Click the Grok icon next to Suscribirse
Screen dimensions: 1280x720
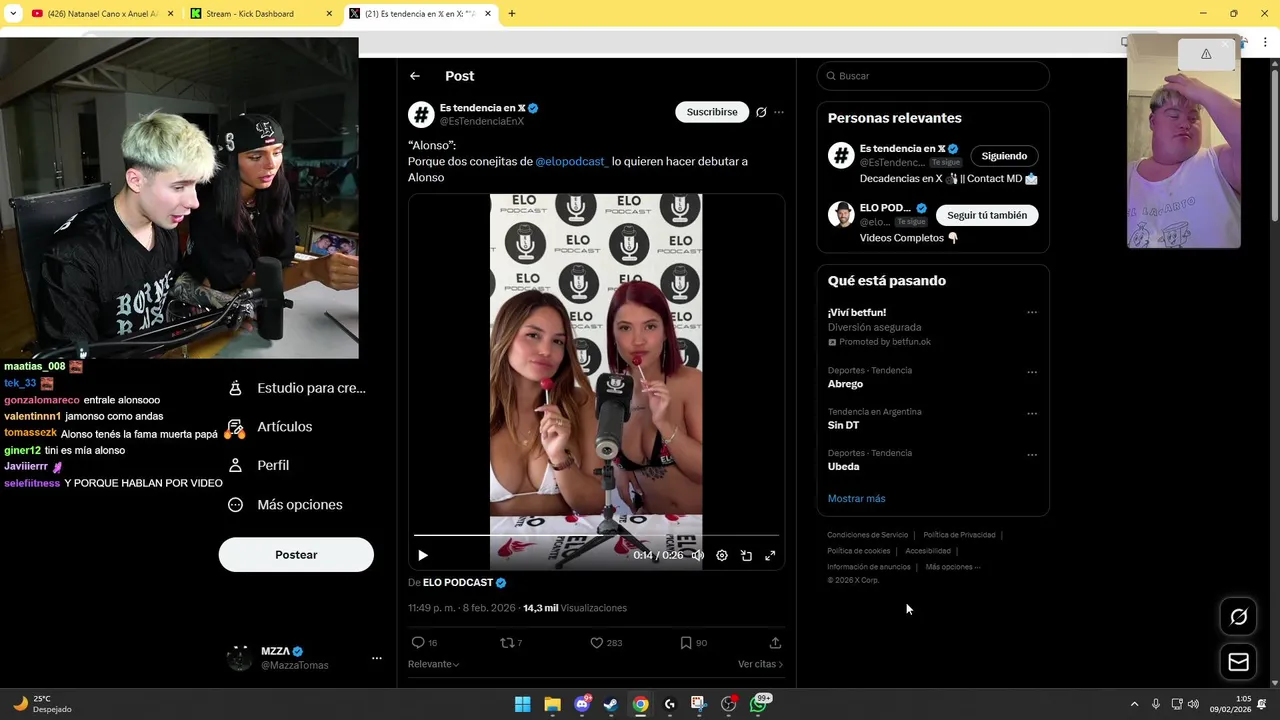tap(761, 112)
